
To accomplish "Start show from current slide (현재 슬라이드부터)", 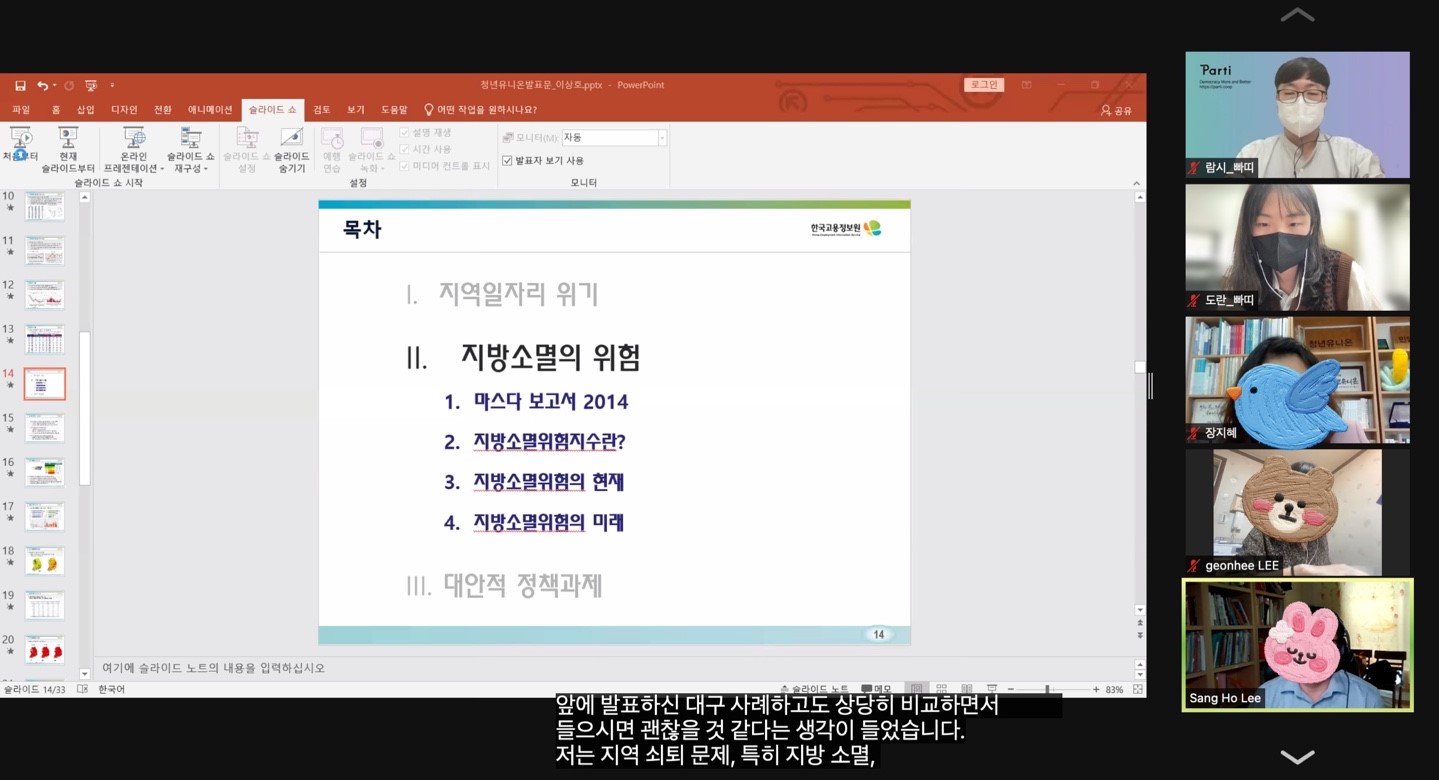I will [x=68, y=150].
